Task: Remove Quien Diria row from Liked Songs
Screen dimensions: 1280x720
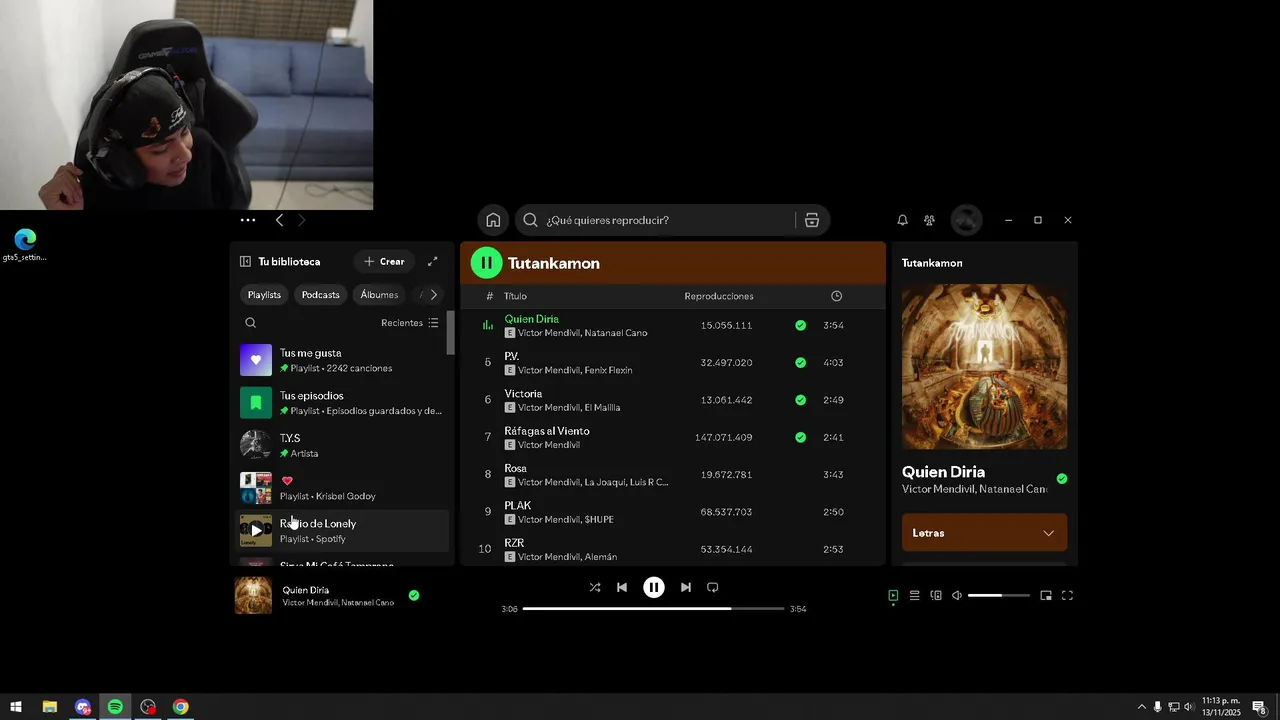Action: tap(800, 326)
